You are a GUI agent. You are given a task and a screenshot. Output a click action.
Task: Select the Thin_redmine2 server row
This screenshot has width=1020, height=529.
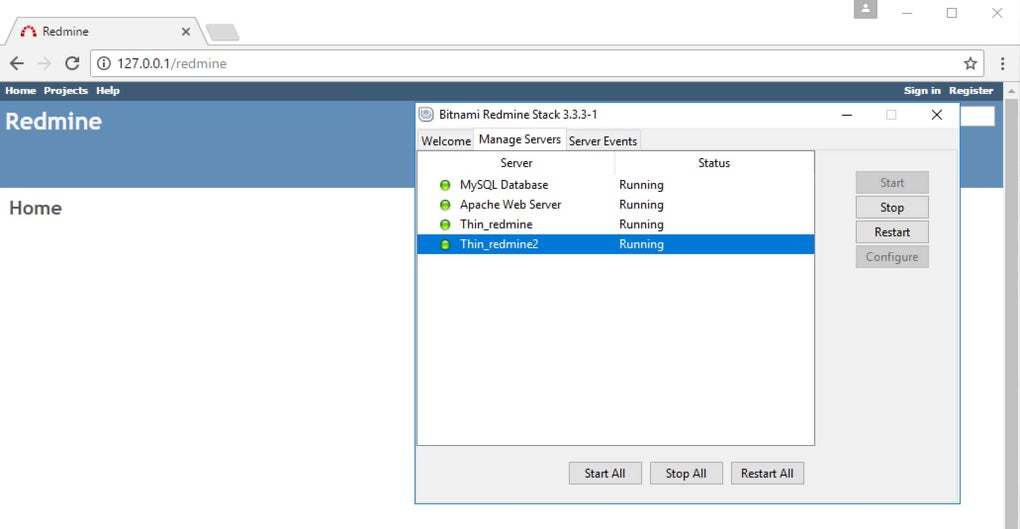(x=615, y=245)
